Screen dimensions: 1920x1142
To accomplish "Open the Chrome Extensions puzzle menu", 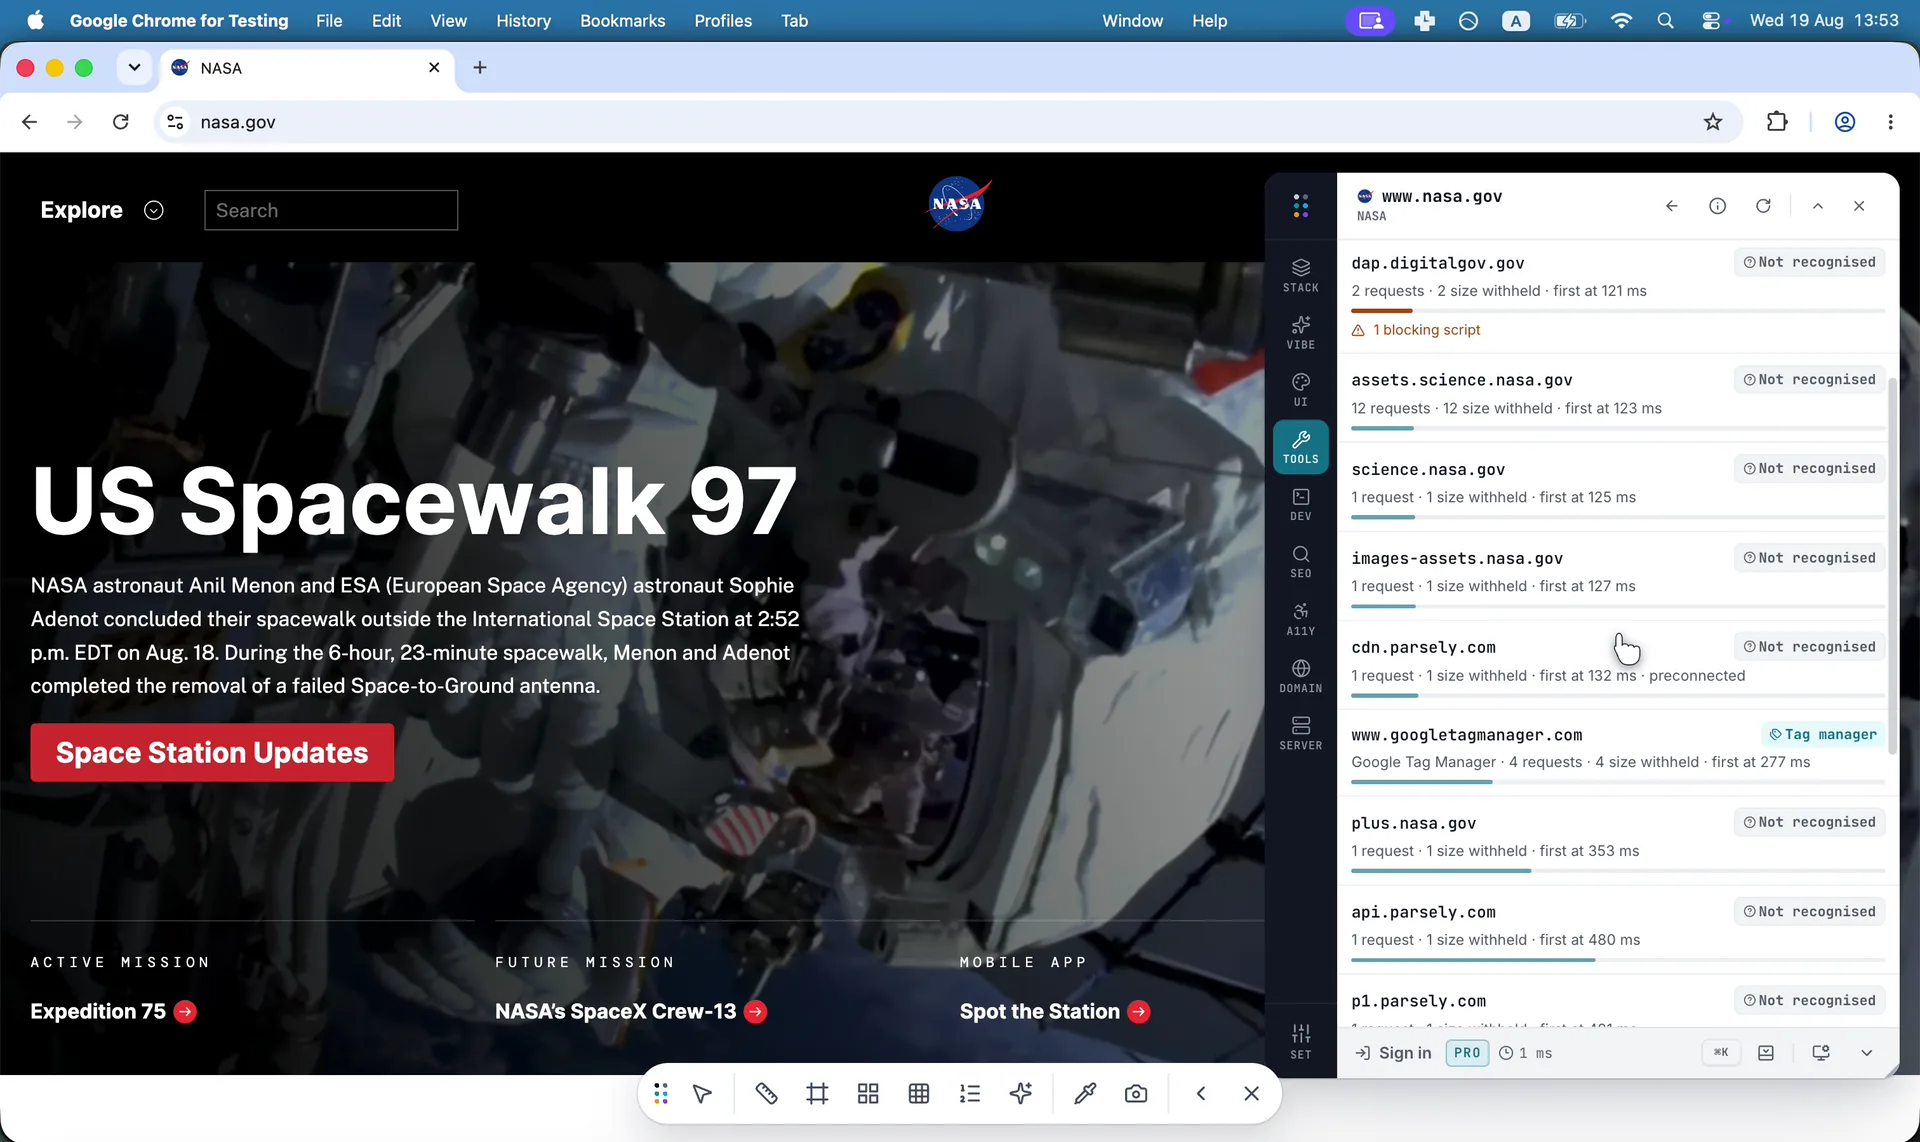I will [1777, 122].
